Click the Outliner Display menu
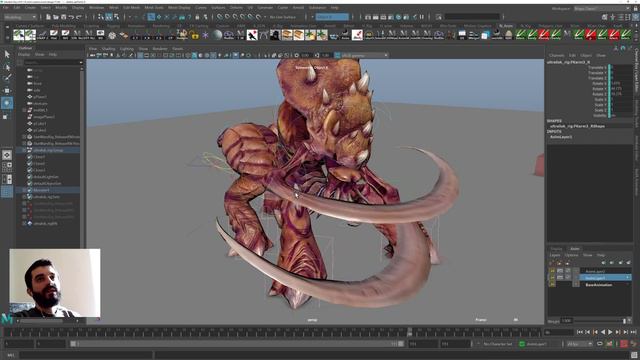 (24, 54)
